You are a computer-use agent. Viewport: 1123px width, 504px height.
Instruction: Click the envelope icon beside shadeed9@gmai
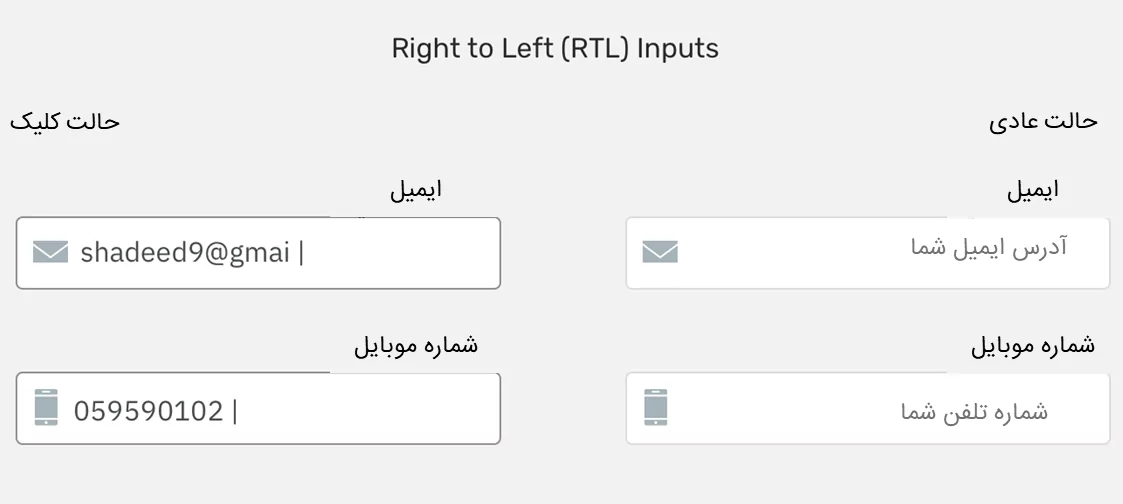50,252
